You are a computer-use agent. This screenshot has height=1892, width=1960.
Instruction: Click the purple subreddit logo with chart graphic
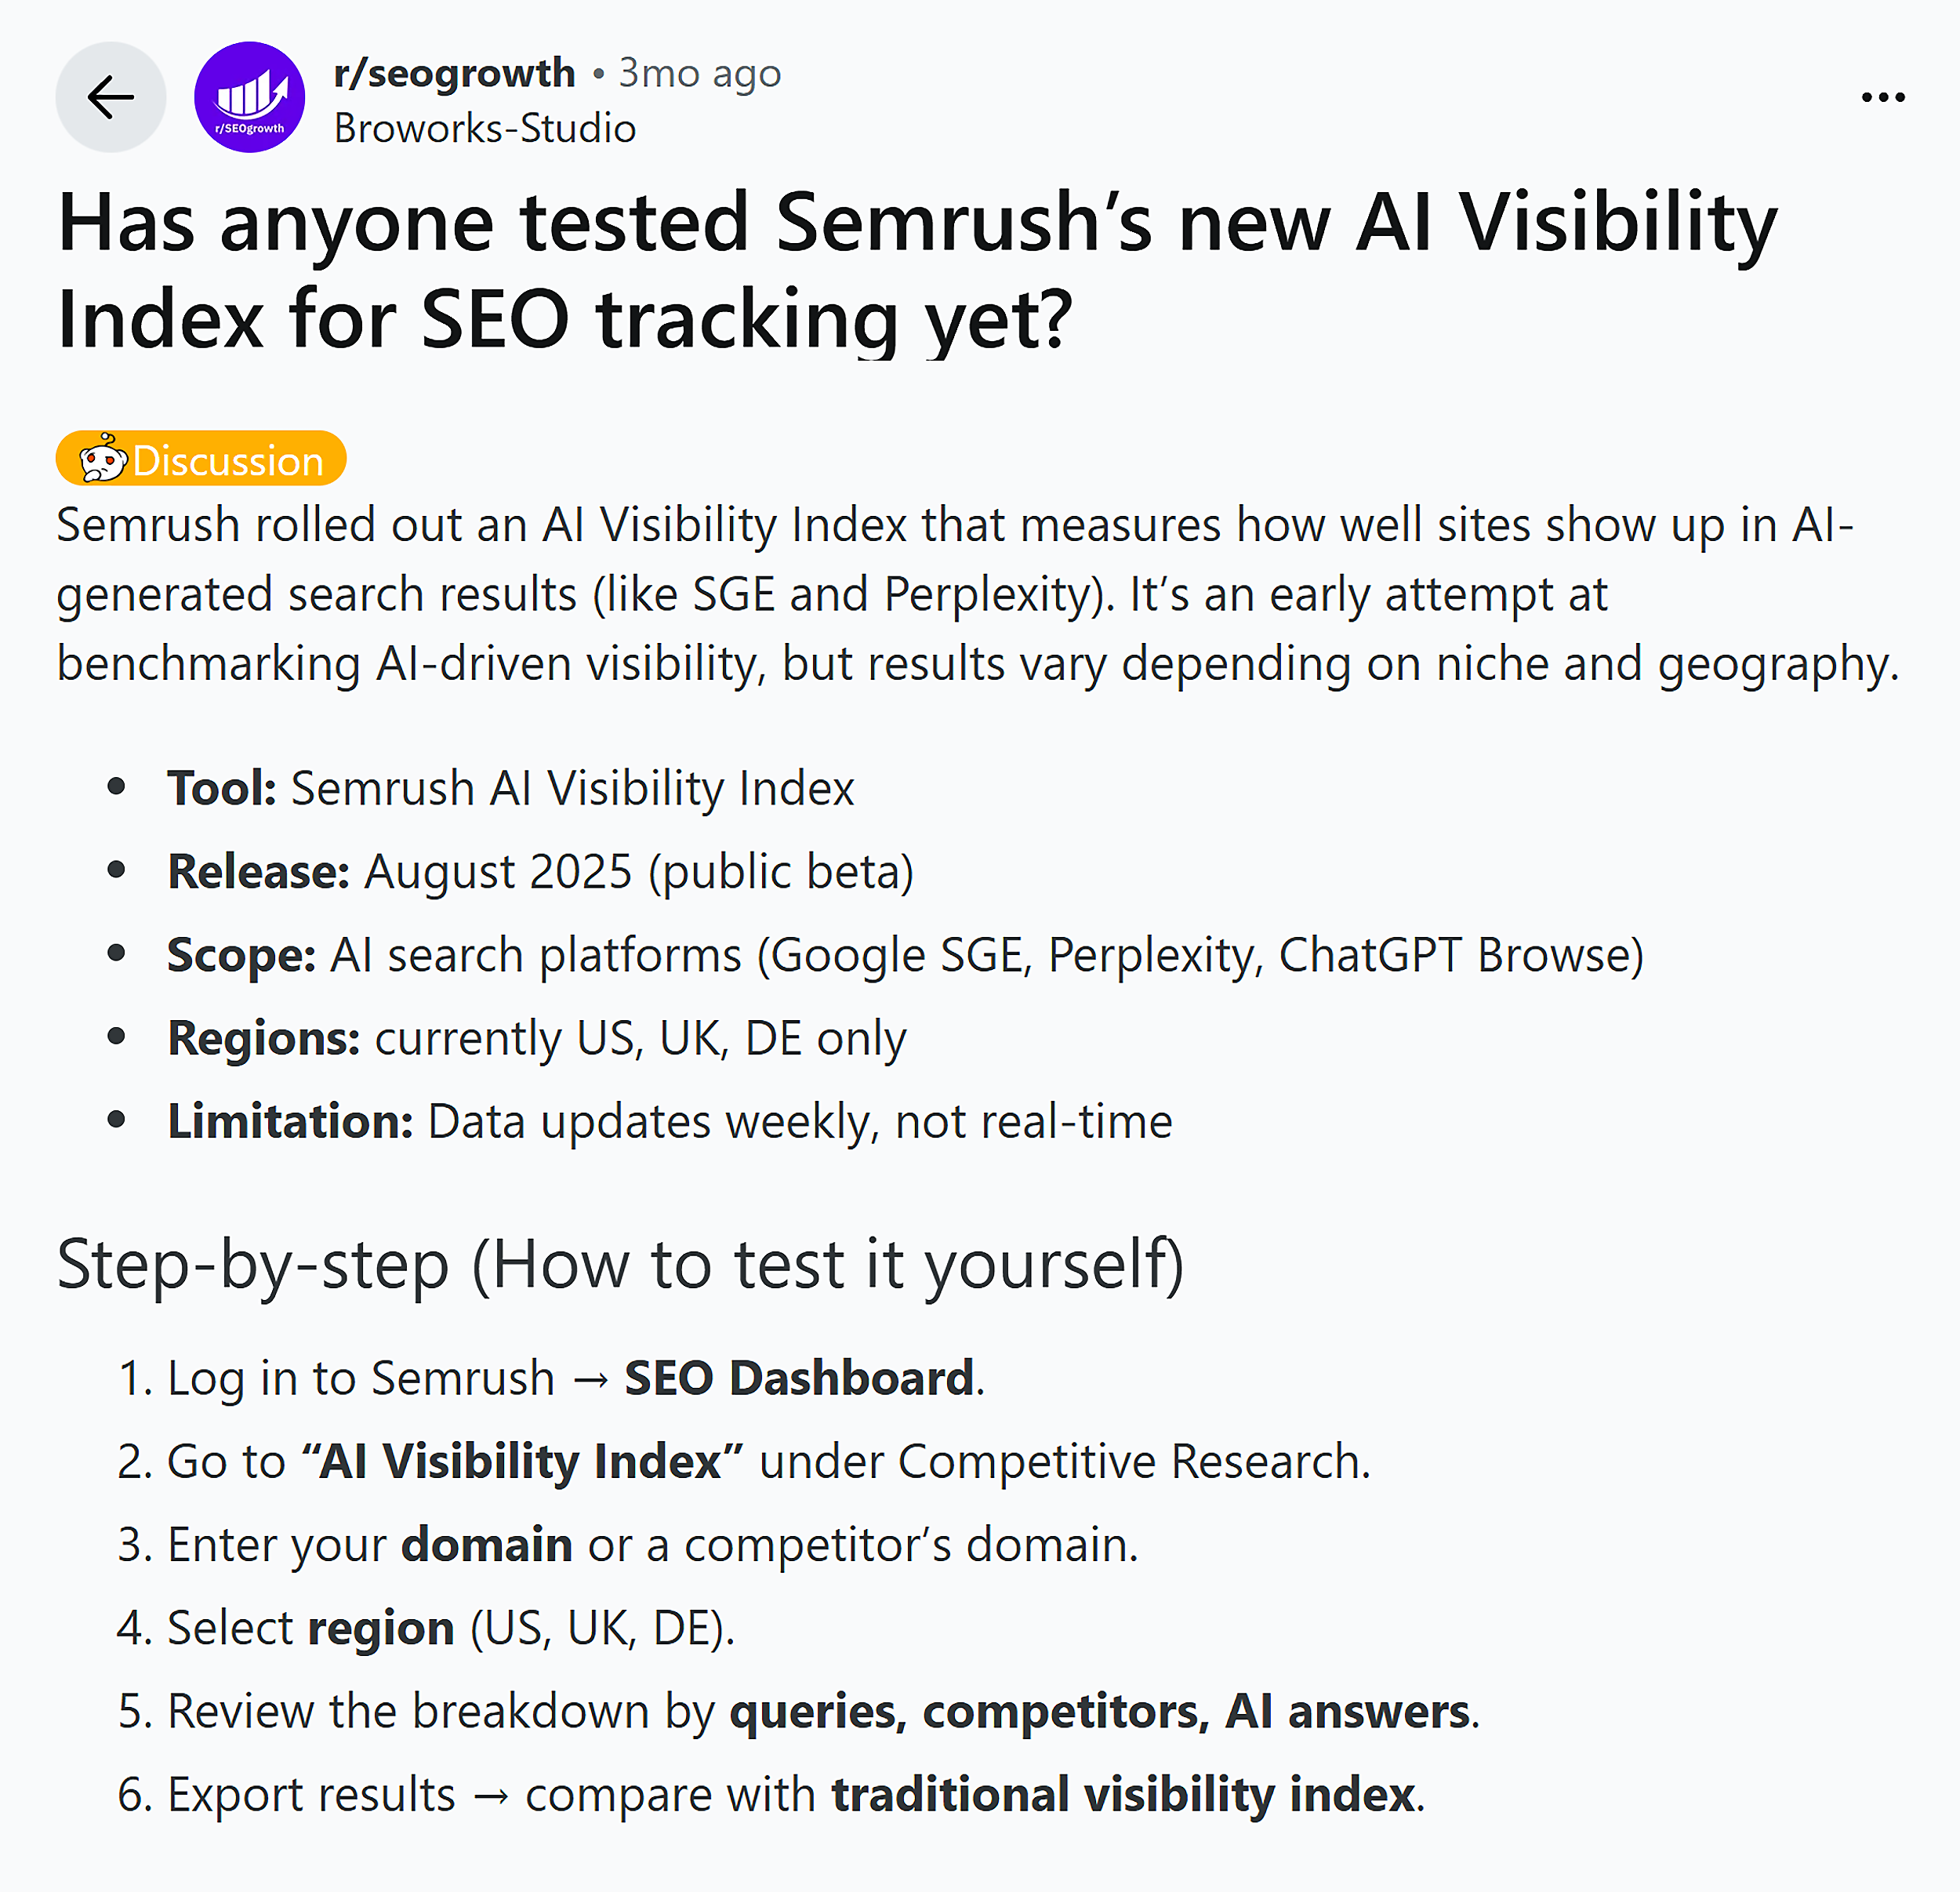pyautogui.click(x=249, y=95)
